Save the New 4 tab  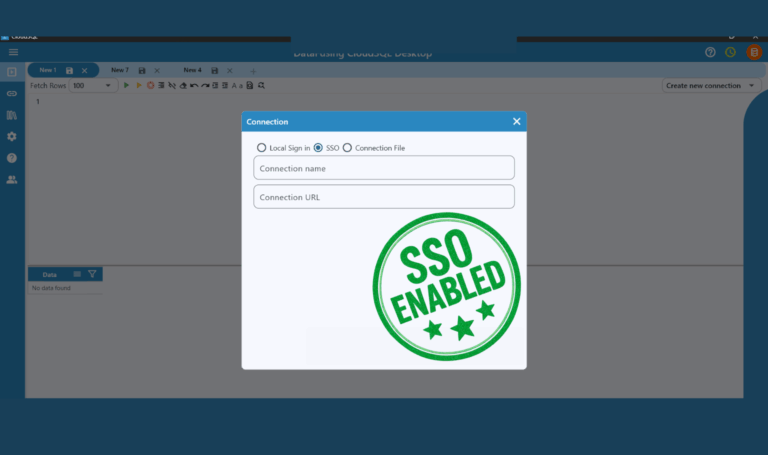pyautogui.click(x=215, y=71)
